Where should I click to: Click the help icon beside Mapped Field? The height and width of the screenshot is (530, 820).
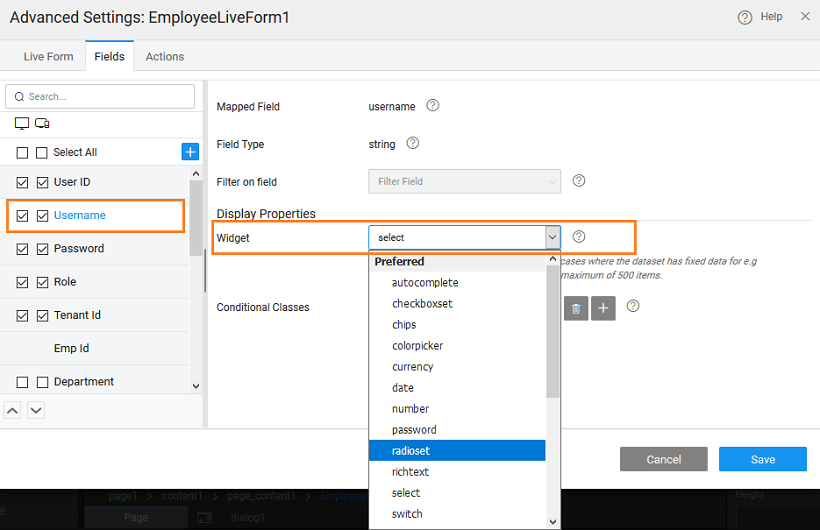coord(433,106)
